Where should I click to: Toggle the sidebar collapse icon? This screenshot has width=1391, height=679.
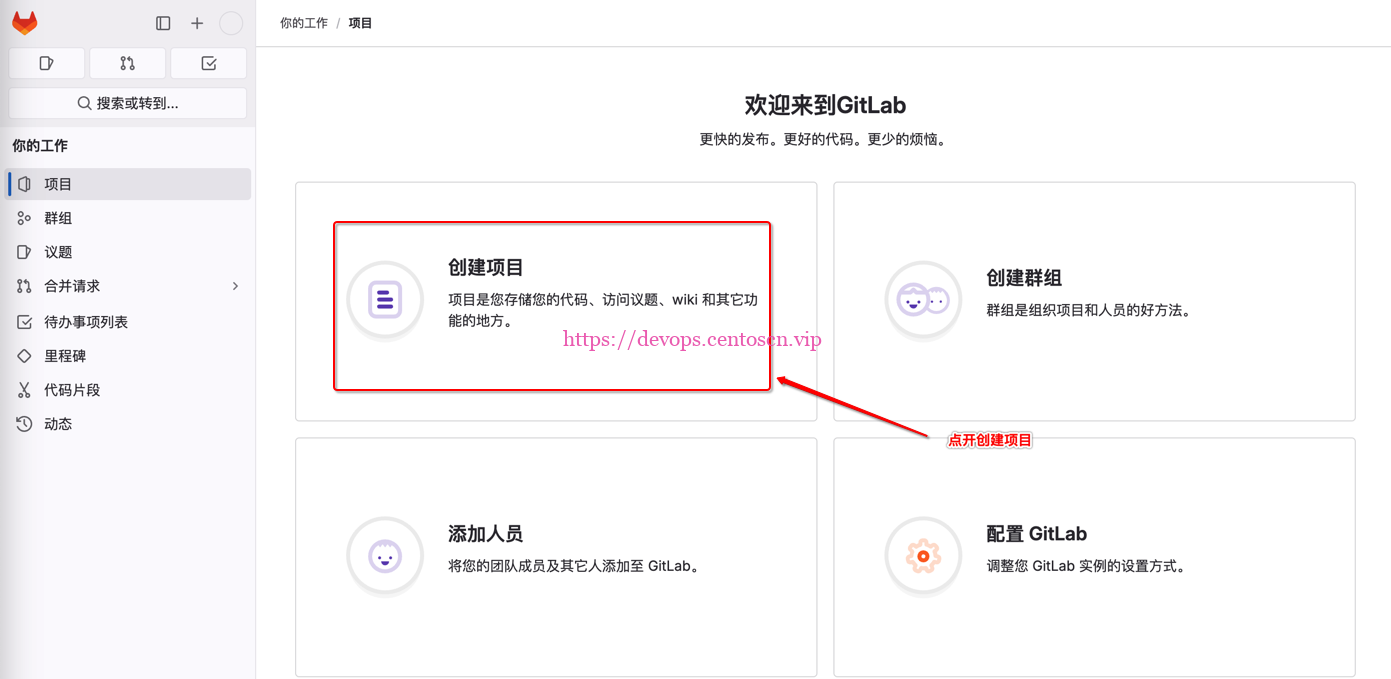pos(163,23)
